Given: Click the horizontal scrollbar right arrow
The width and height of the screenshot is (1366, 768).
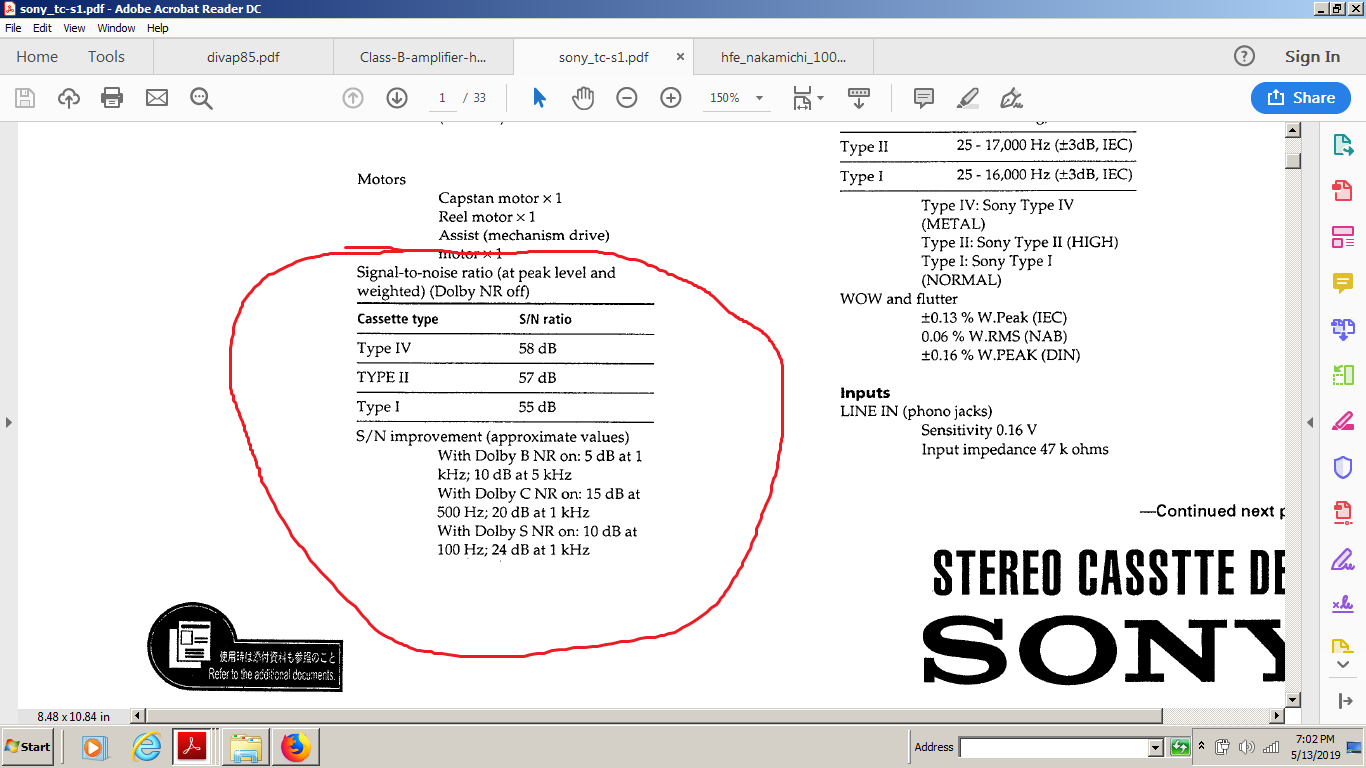Looking at the screenshot, I should 1278,716.
